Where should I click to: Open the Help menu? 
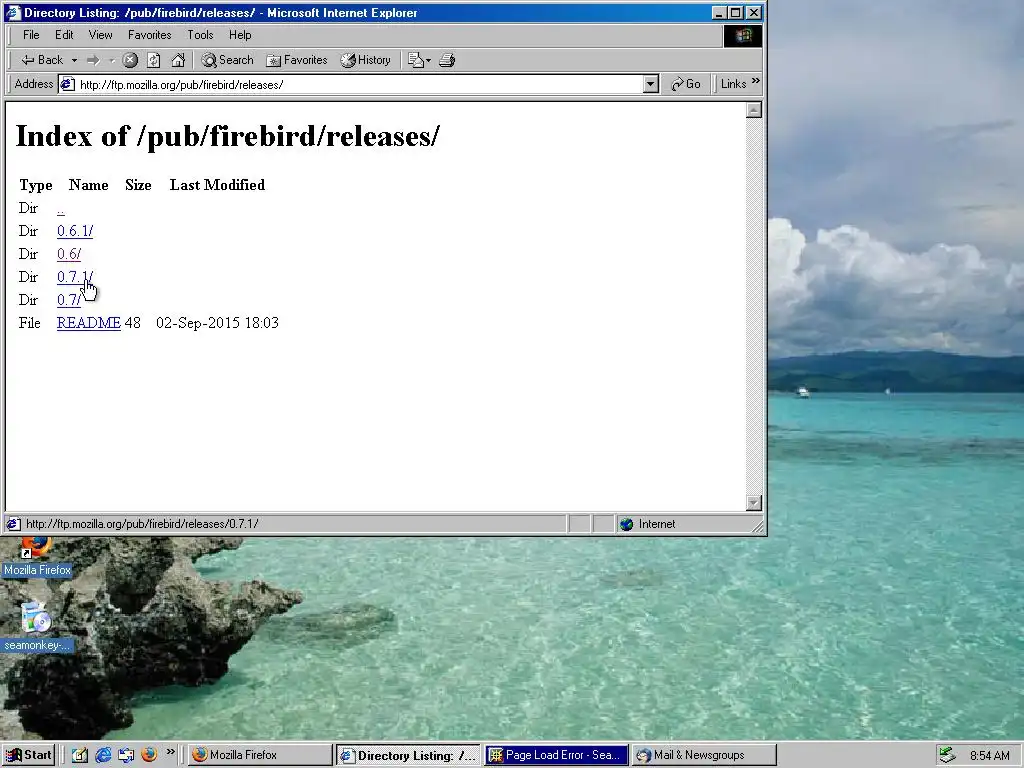click(x=240, y=35)
